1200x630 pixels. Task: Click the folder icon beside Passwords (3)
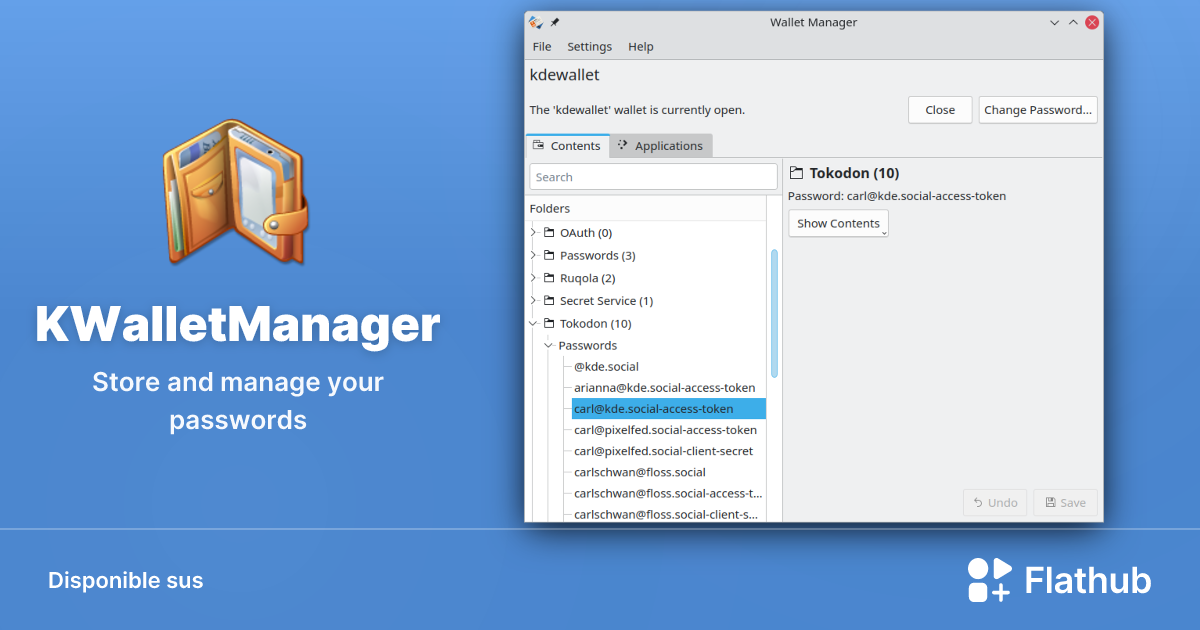[548, 255]
